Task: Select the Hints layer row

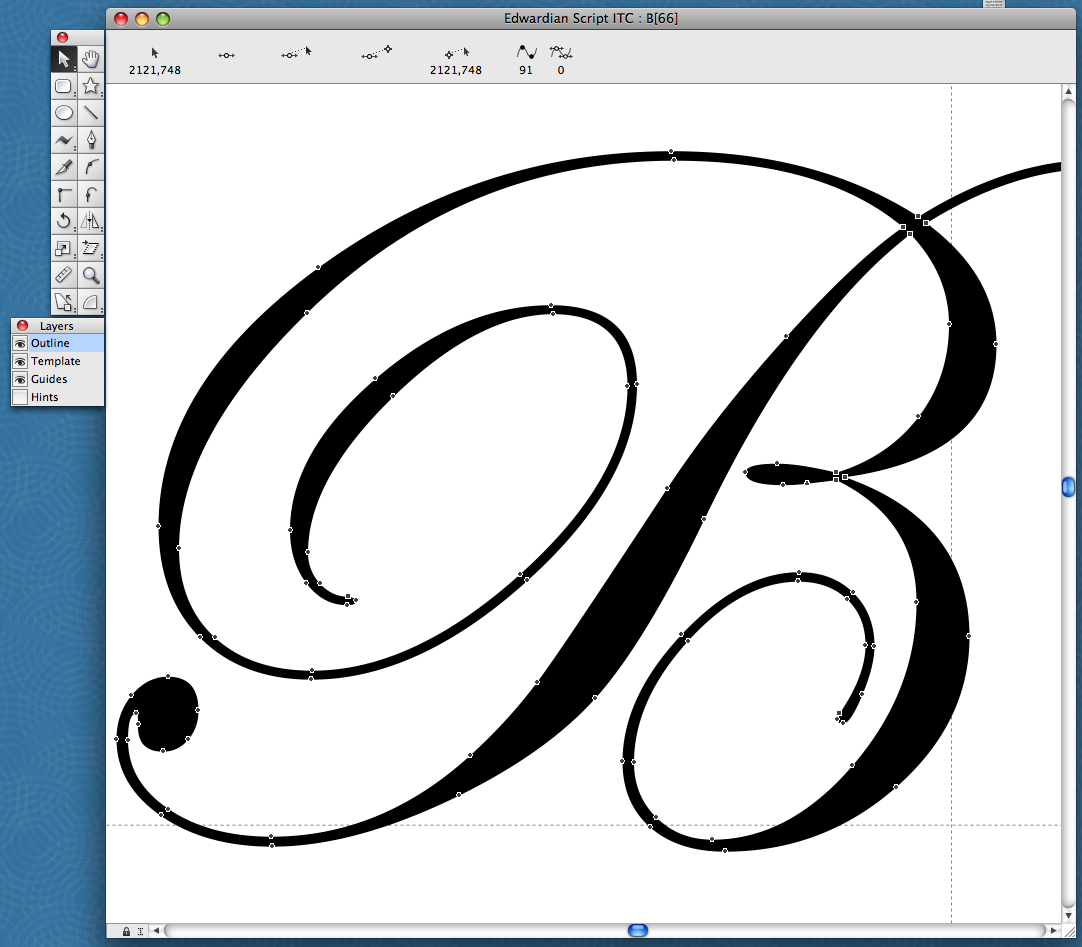Action: [58, 397]
